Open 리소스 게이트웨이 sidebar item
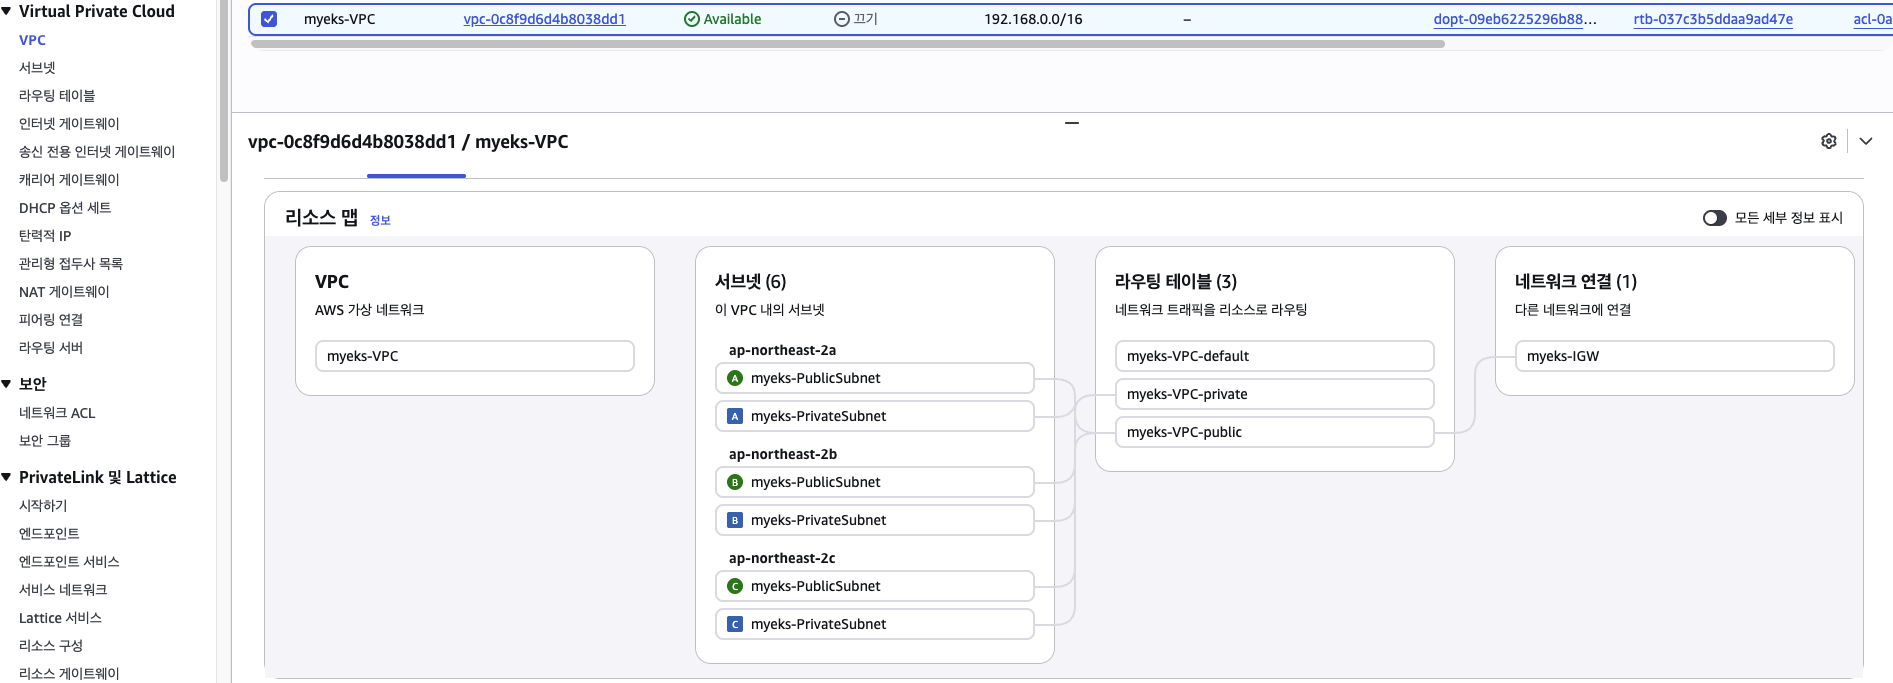This screenshot has width=1893, height=683. 69,674
